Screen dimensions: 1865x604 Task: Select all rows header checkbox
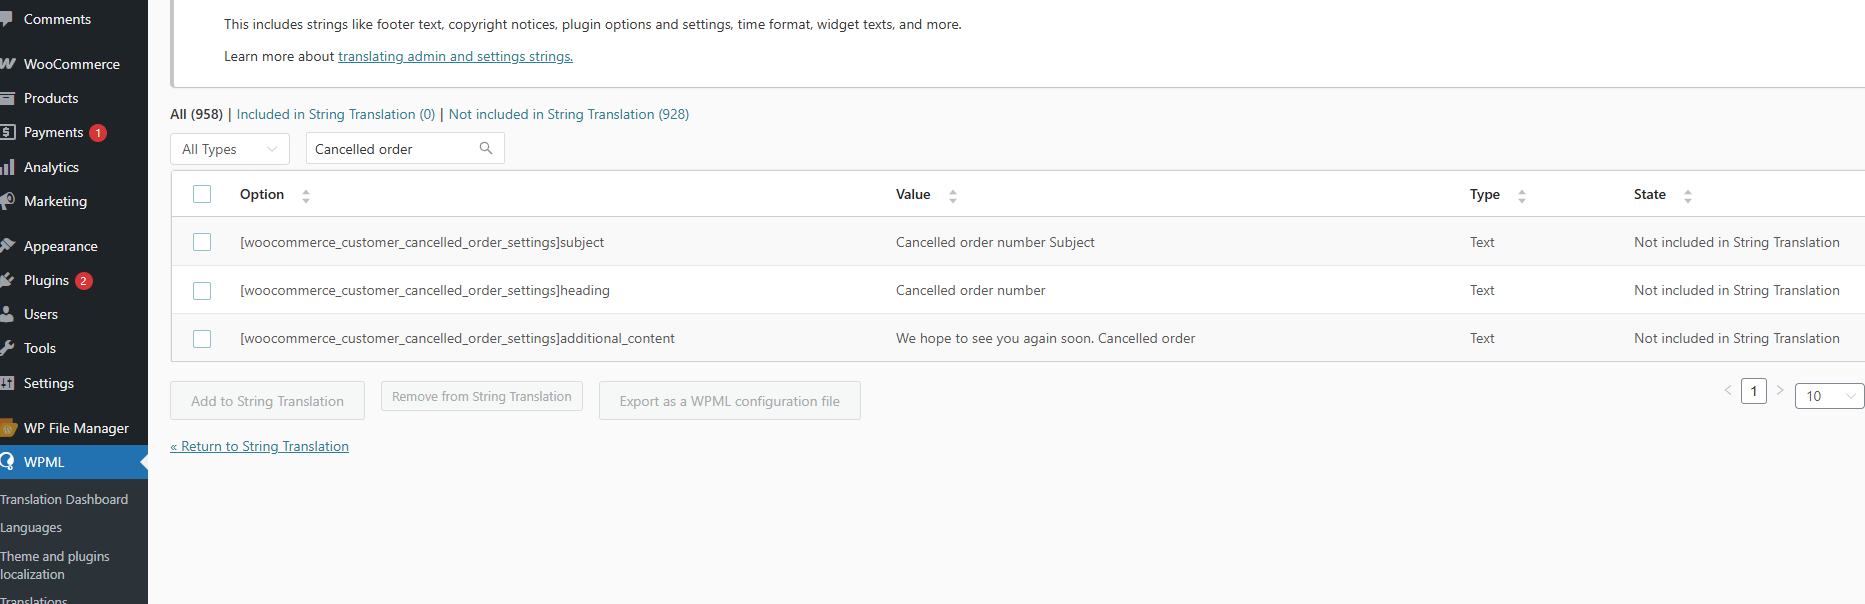(202, 194)
